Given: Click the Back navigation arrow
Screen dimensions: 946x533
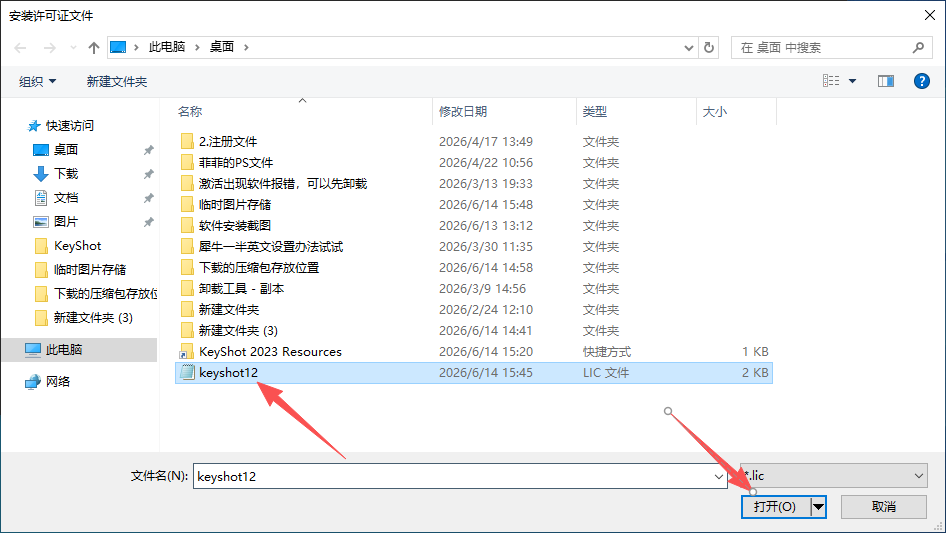Looking at the screenshot, I should point(20,48).
